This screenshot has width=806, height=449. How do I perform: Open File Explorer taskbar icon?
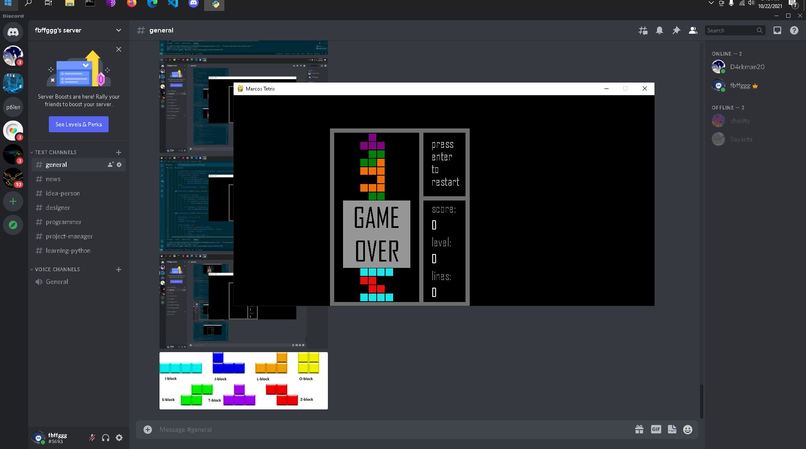pyautogui.click(x=69, y=4)
